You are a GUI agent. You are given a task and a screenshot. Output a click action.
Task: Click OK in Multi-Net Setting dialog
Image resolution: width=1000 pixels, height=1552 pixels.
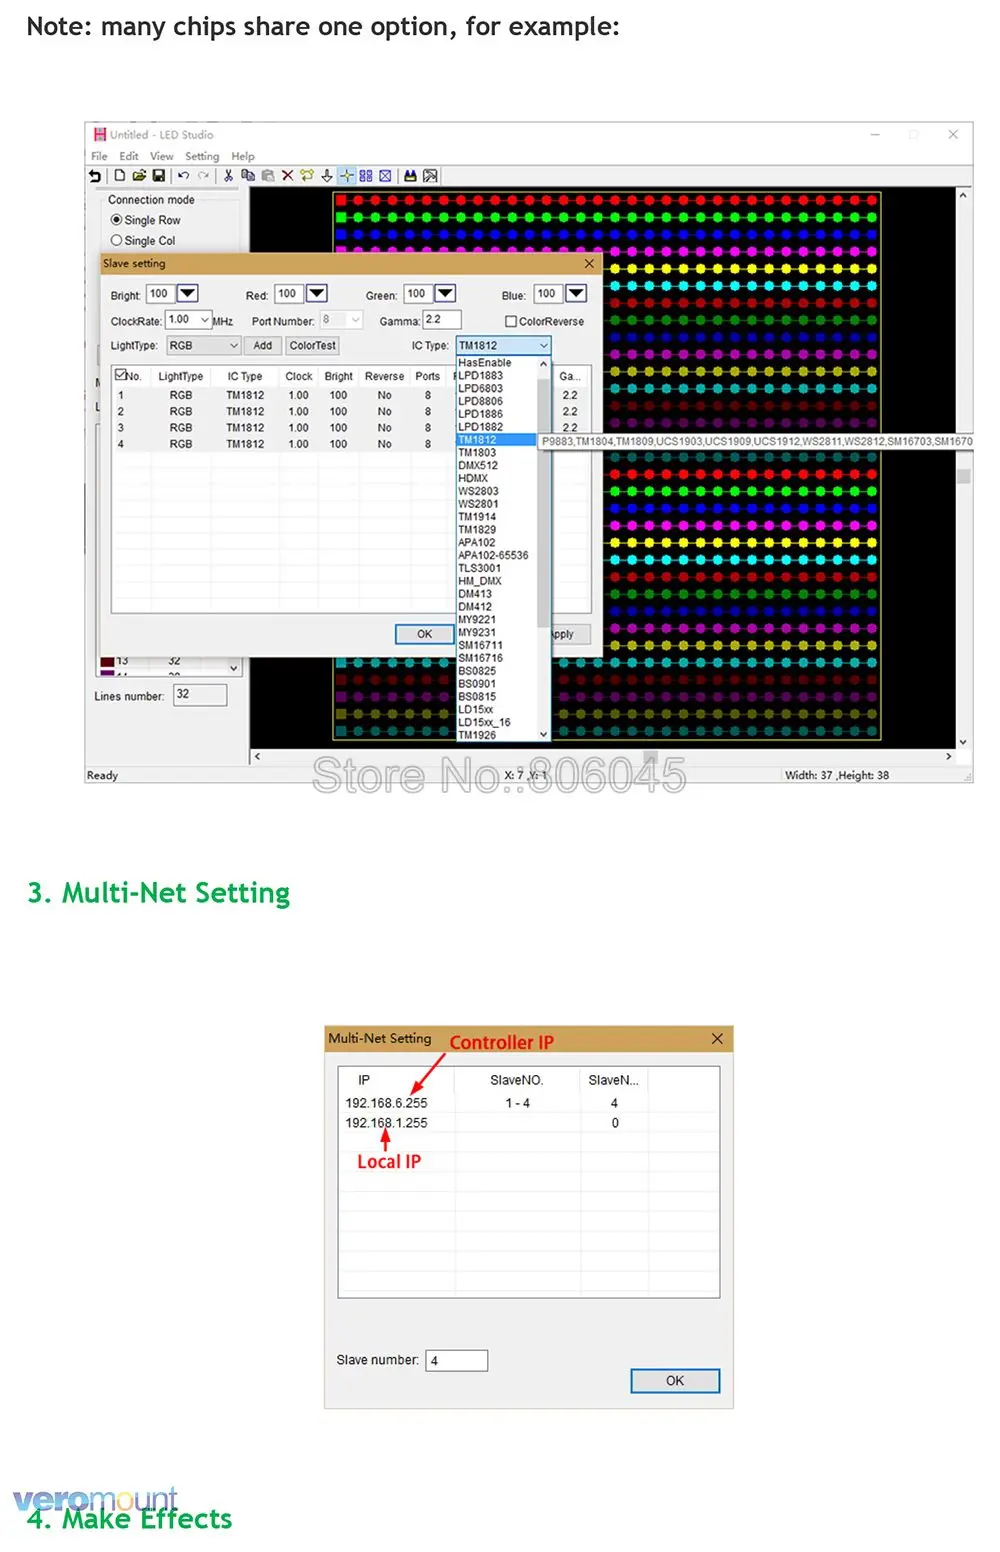click(675, 1381)
